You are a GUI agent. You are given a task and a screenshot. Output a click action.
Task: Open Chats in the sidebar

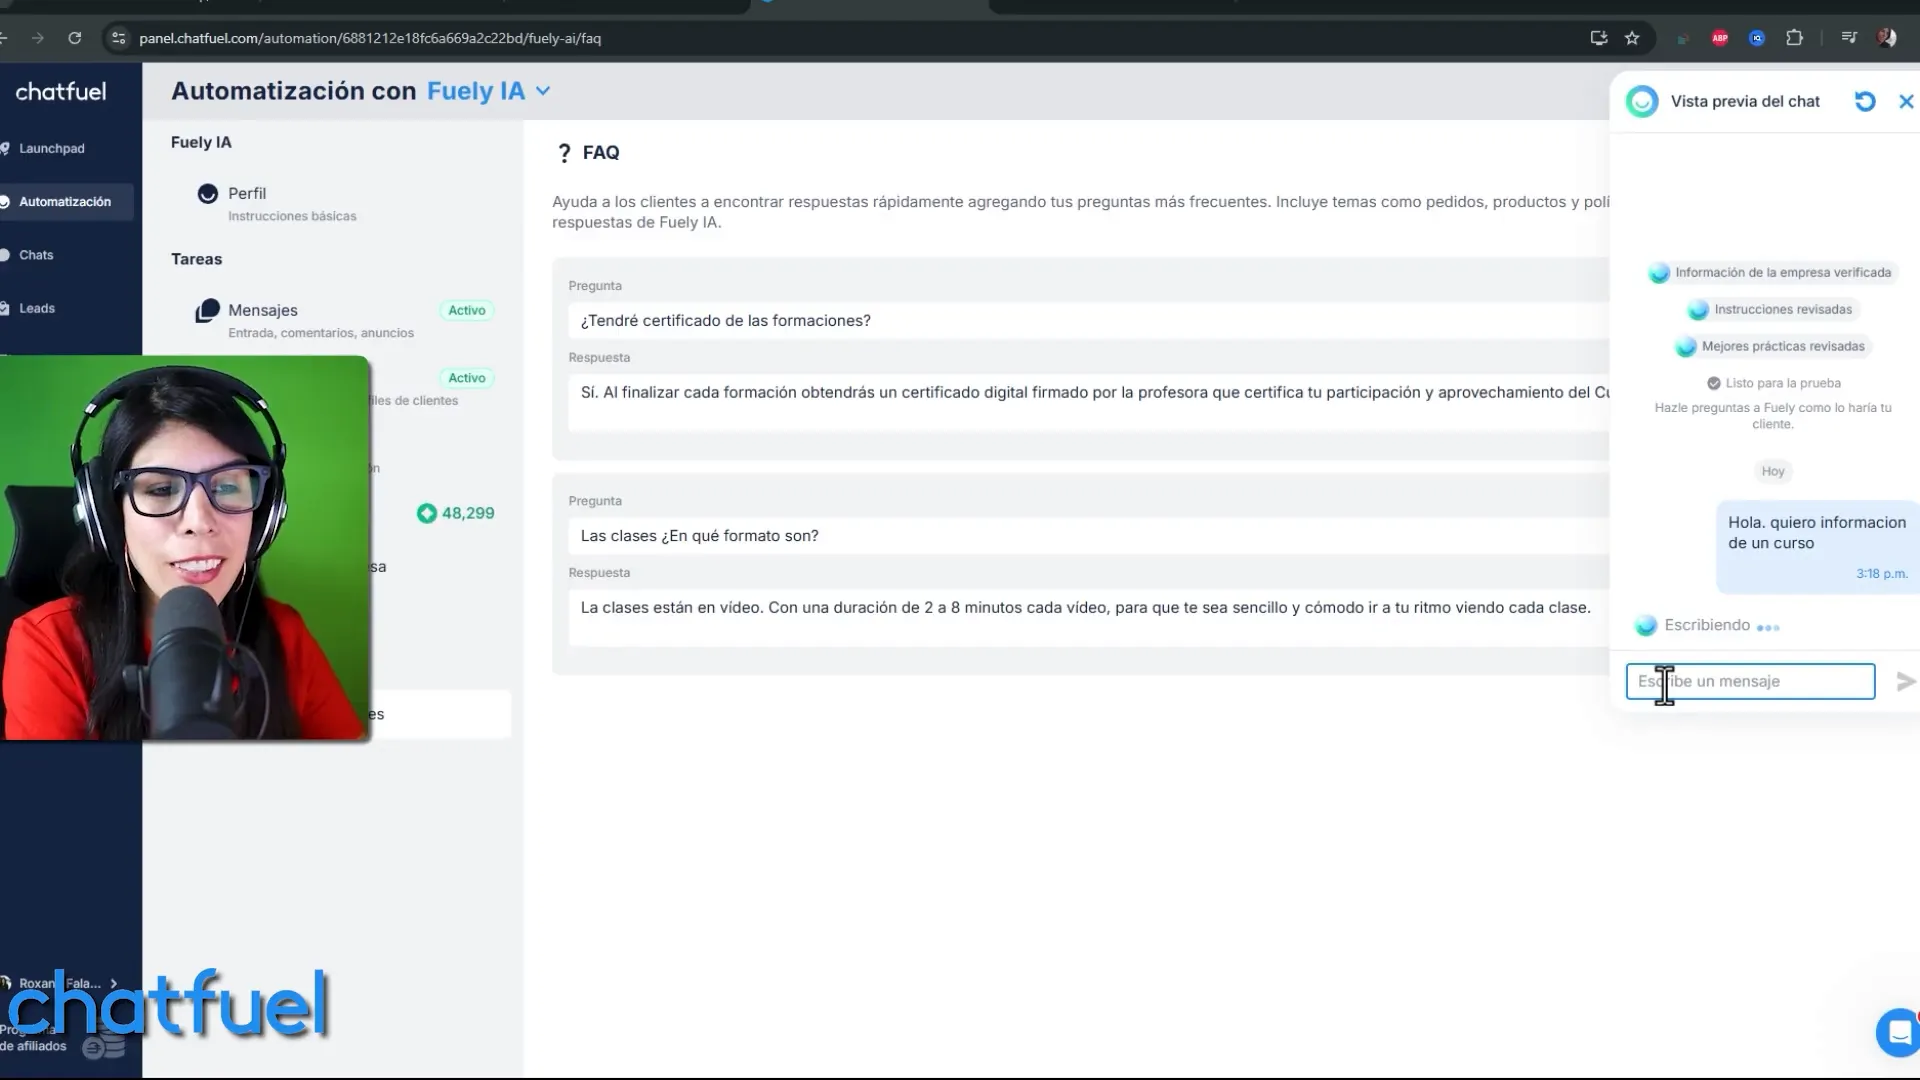click(x=36, y=255)
